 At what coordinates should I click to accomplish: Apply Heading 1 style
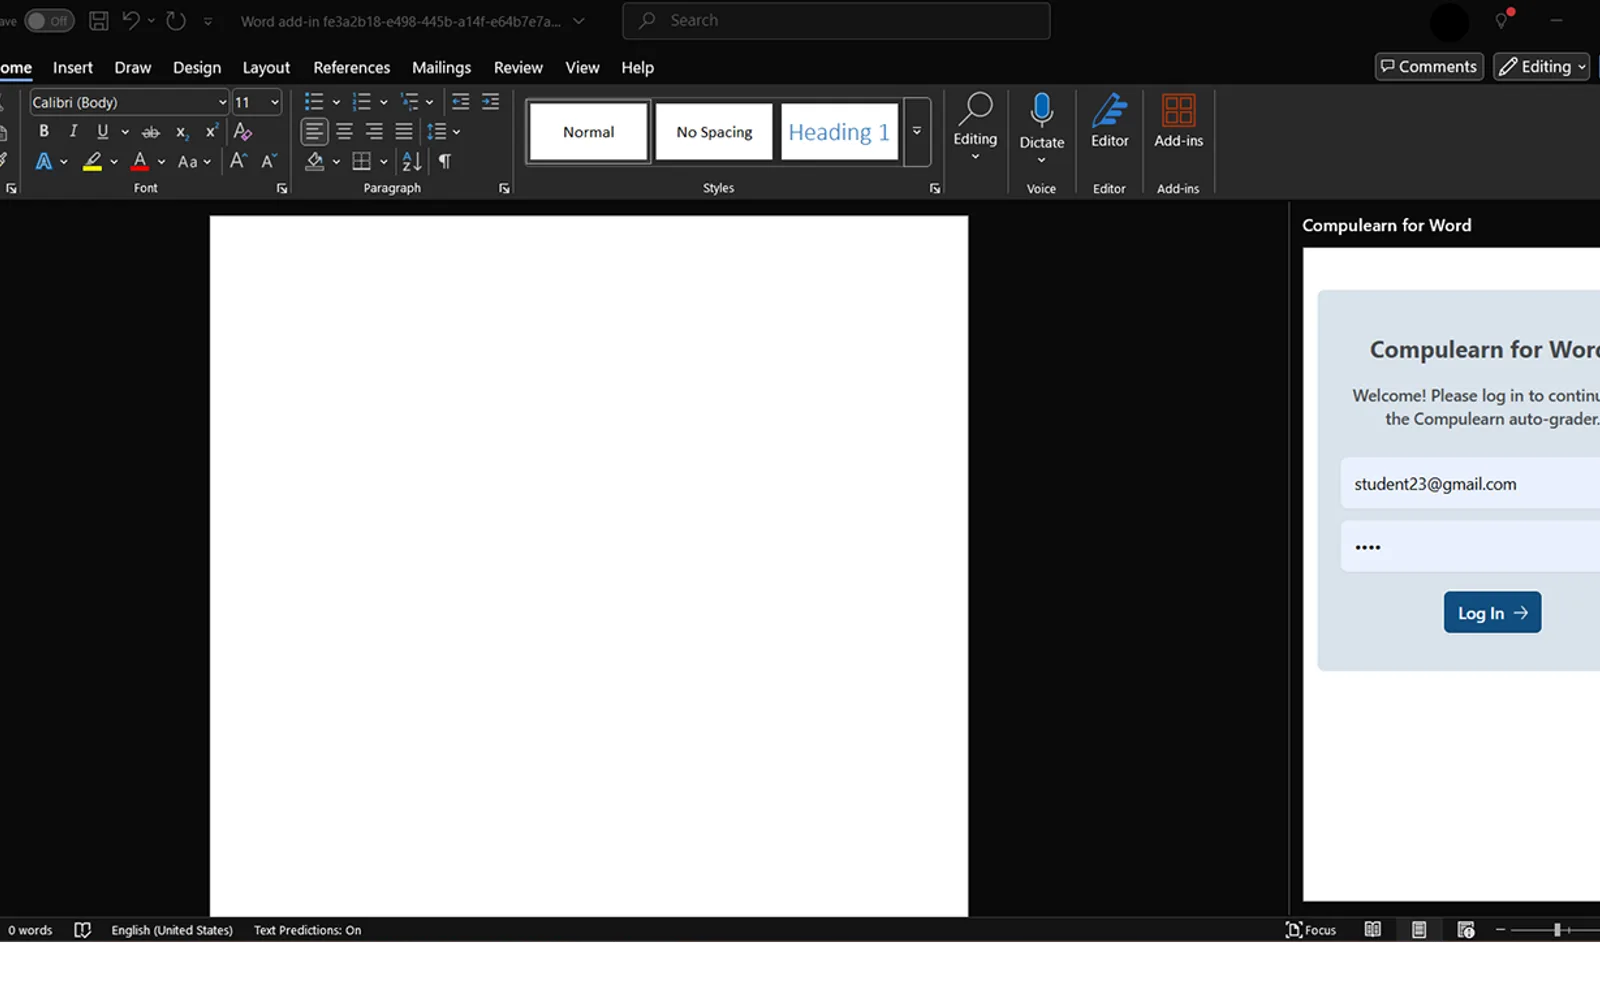[839, 132]
